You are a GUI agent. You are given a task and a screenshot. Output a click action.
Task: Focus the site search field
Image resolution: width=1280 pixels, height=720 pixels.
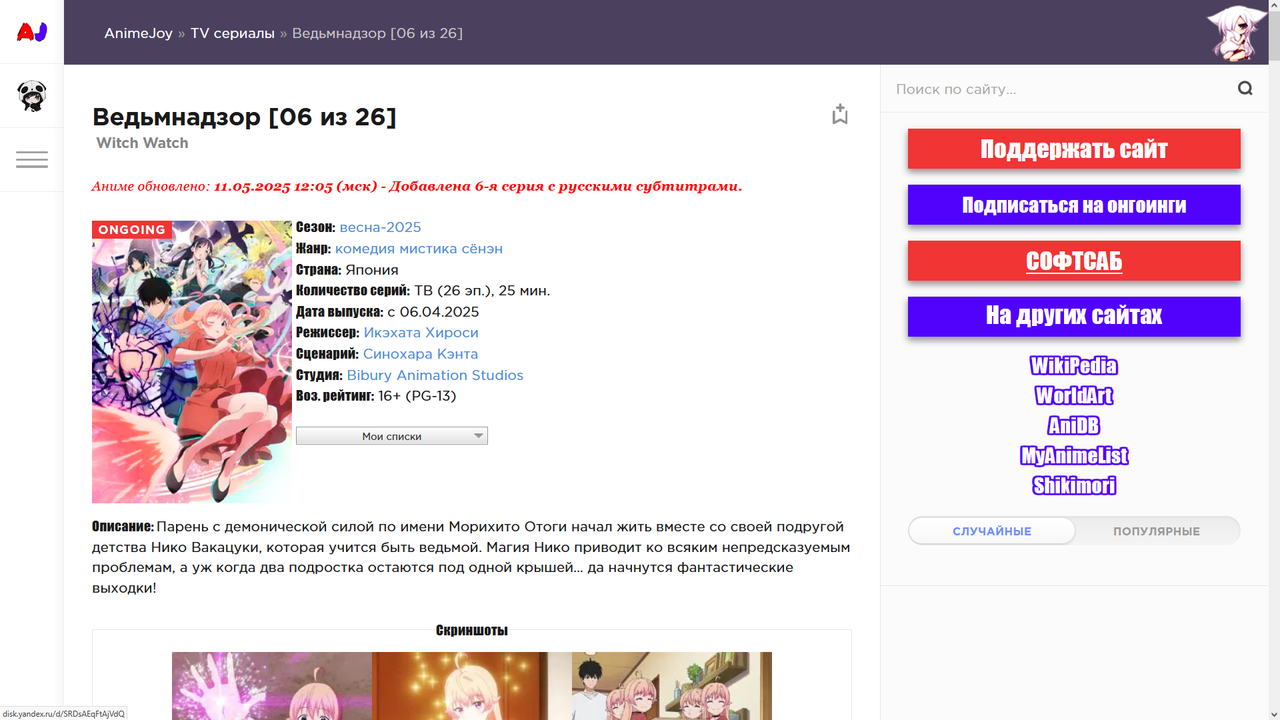click(1060, 89)
